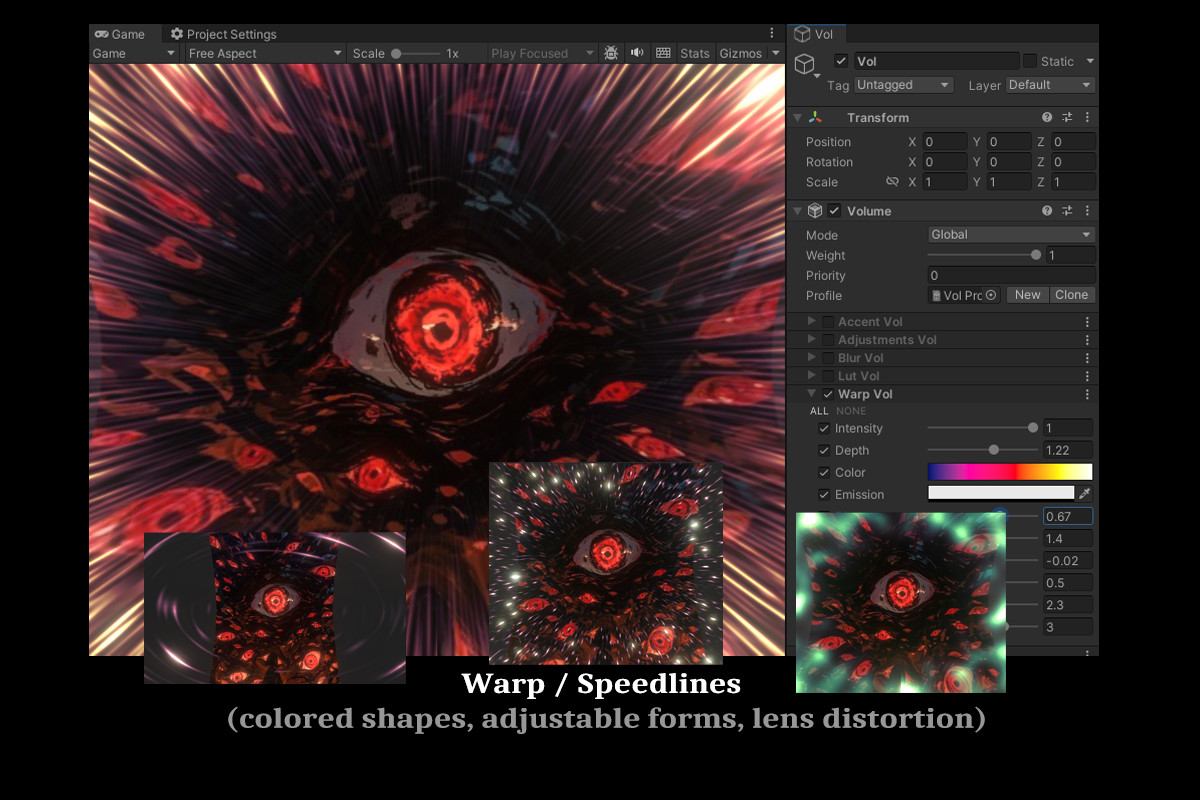Click the Transform component icon
Image resolution: width=1200 pixels, height=800 pixels.
[x=815, y=117]
